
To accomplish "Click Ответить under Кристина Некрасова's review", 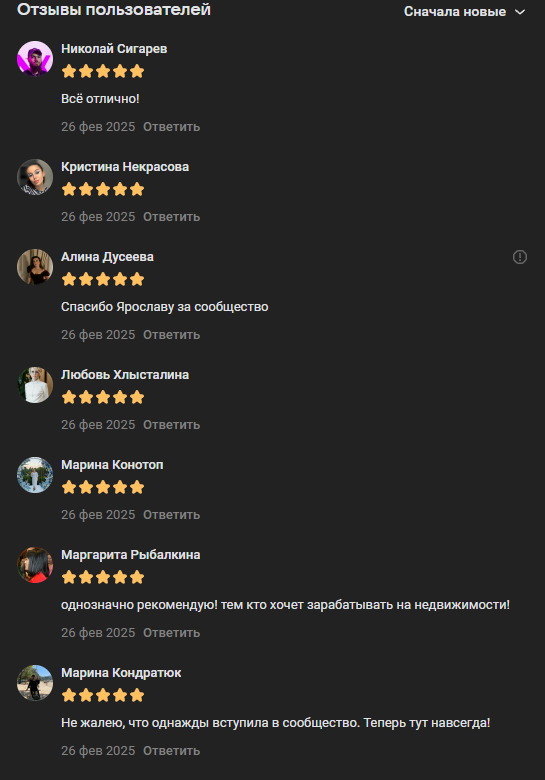I will pos(172,217).
